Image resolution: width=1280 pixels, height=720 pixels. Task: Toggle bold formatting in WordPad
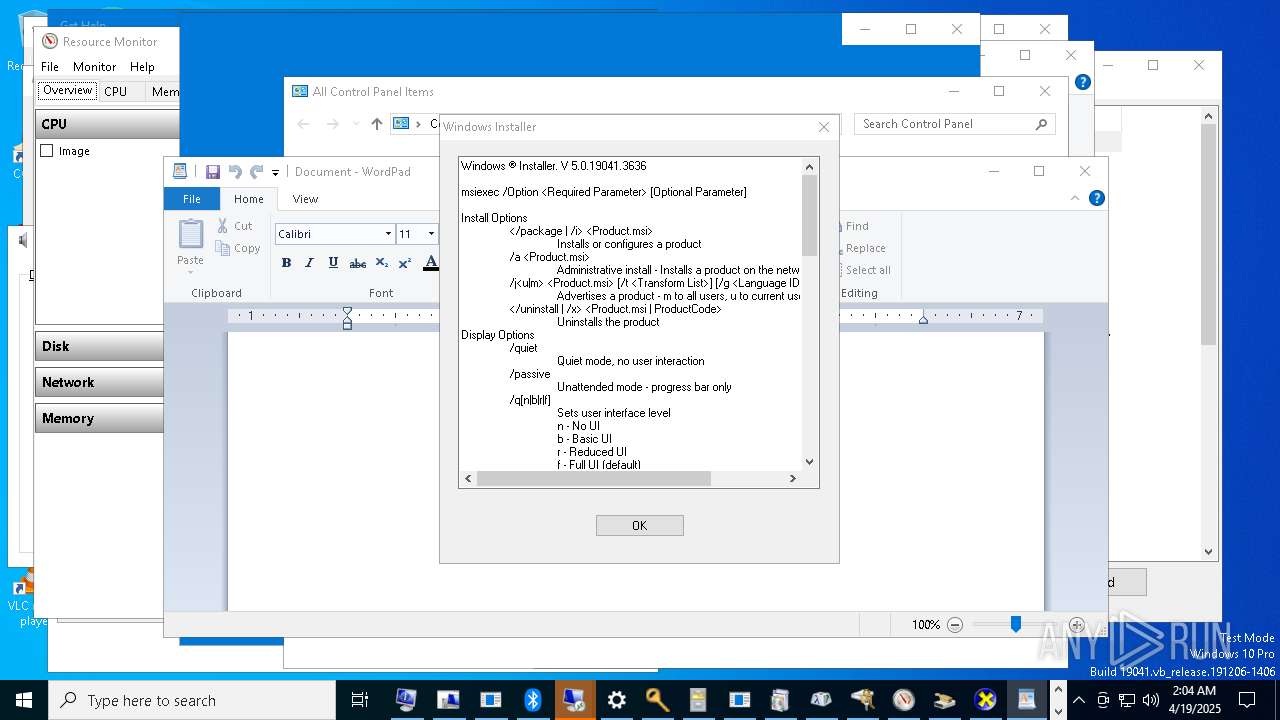click(x=286, y=263)
